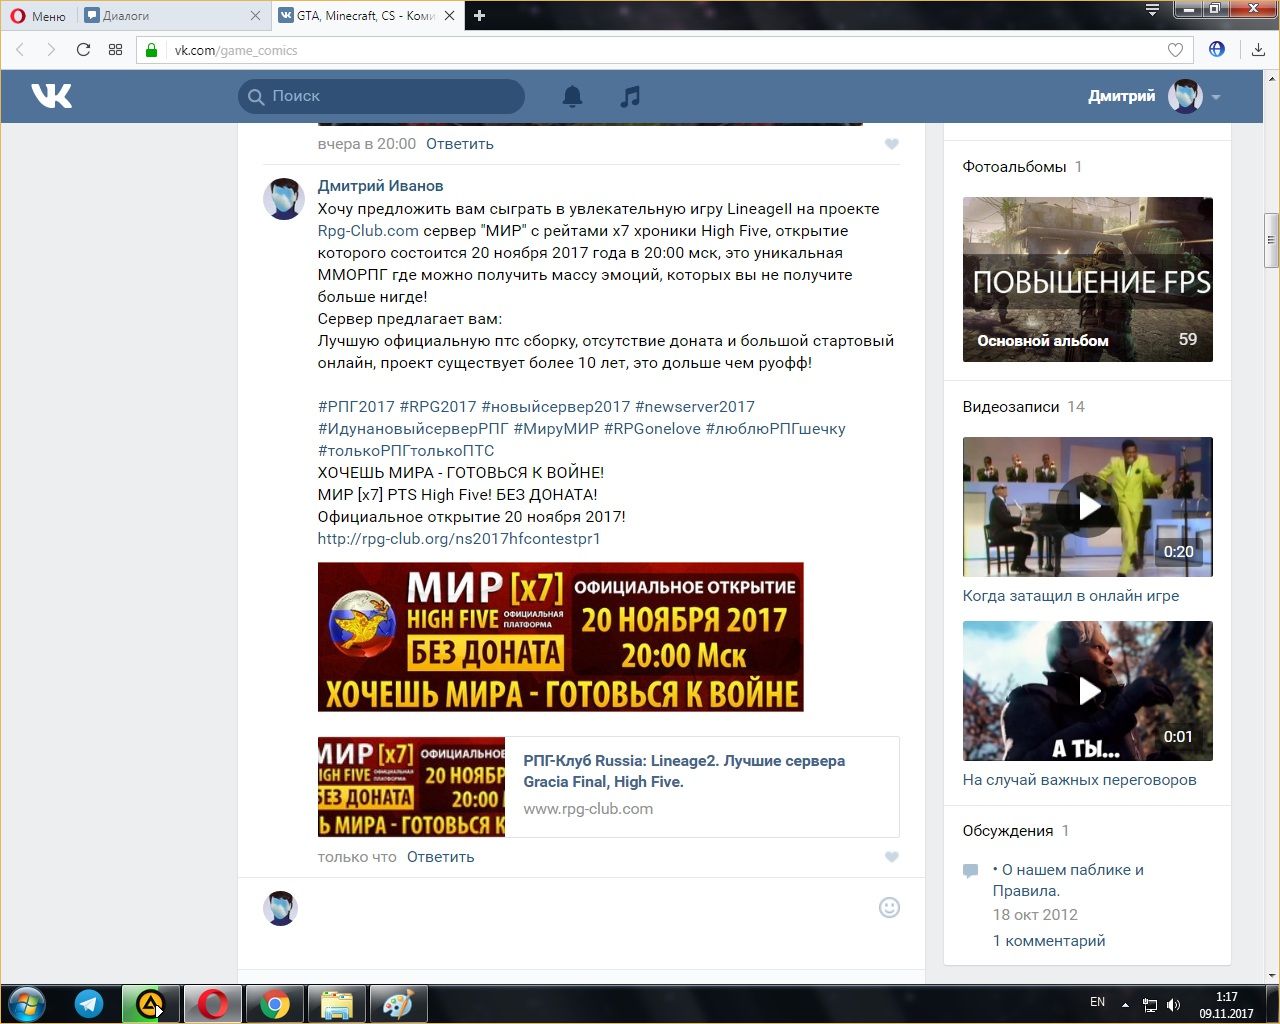Screen dimensions: 1280x1024
Task: Add page to bookmarks with the heart
Action: 1175,50
